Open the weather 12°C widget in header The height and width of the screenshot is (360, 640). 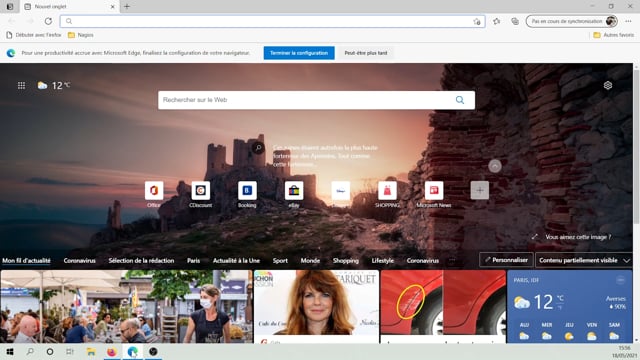point(54,85)
